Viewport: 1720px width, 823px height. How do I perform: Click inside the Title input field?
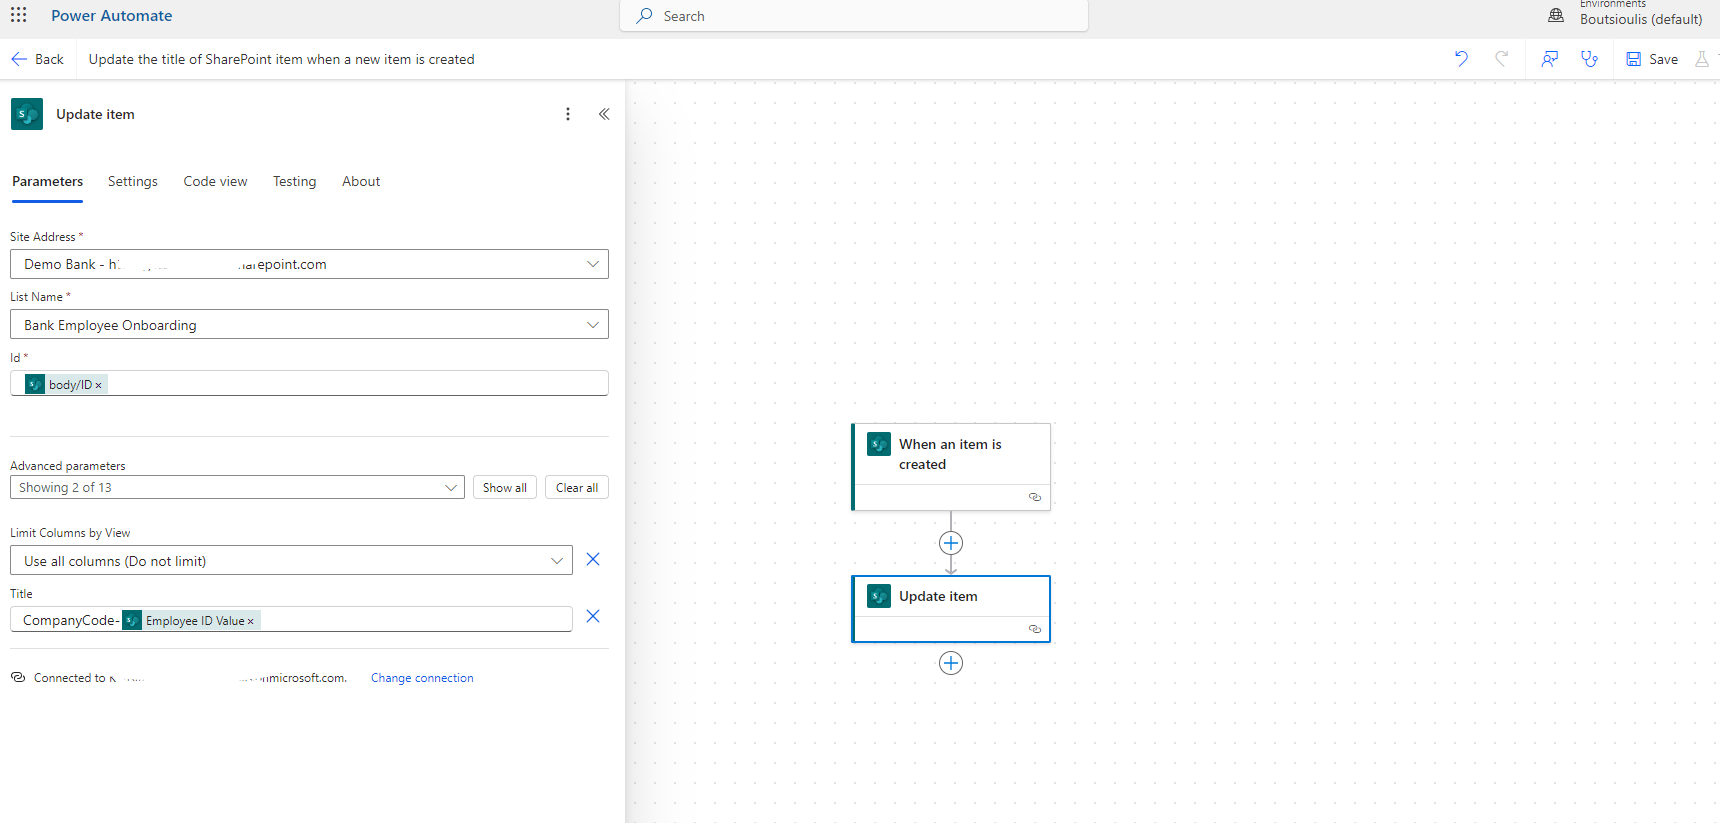[291, 619]
